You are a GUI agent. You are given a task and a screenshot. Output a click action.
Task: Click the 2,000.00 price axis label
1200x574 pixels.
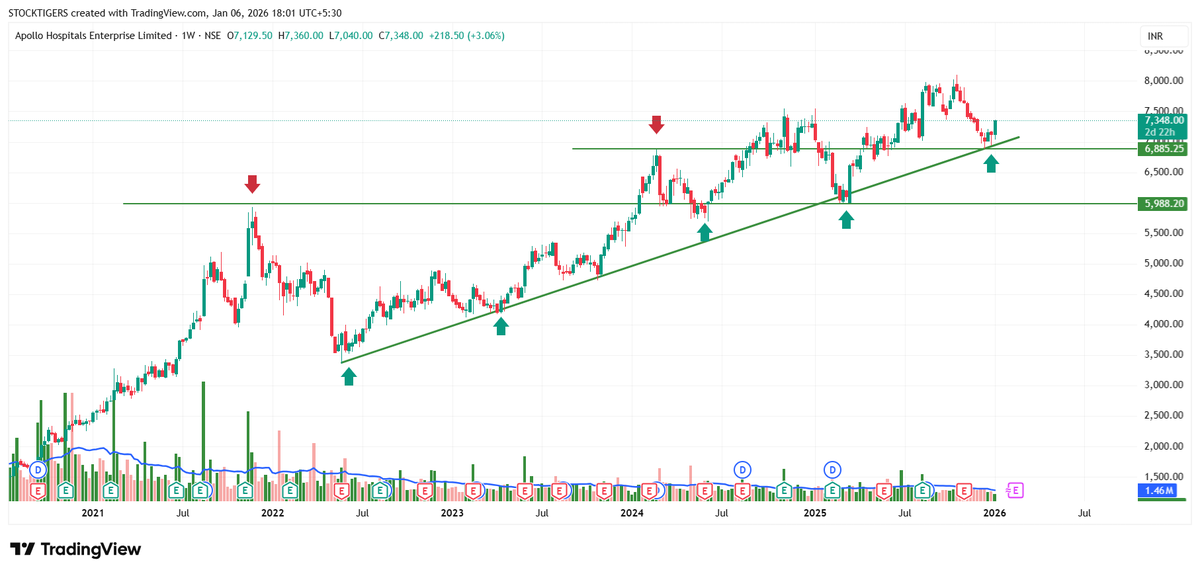[1164, 446]
